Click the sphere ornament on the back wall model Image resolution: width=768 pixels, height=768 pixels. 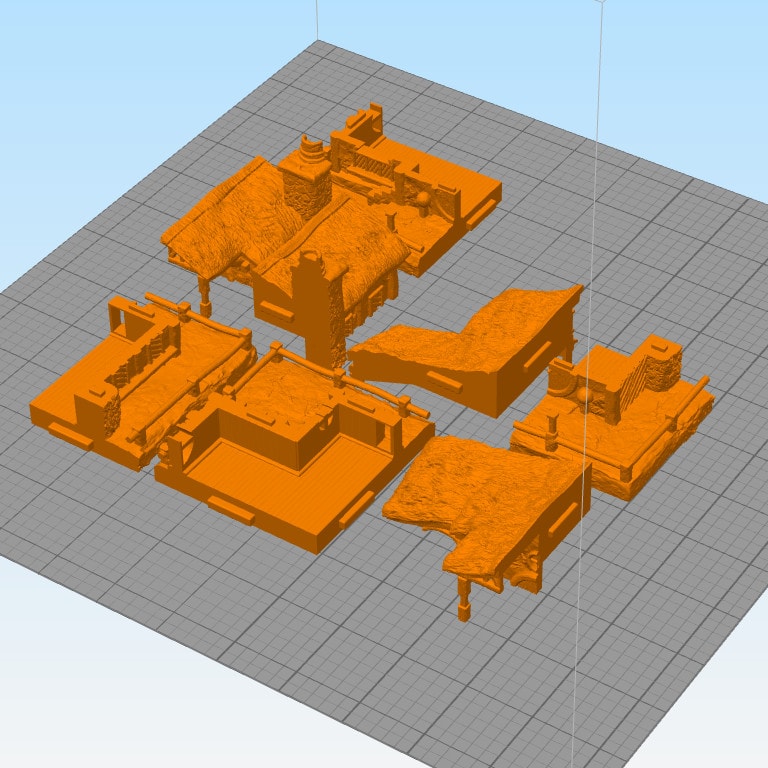coord(423,205)
